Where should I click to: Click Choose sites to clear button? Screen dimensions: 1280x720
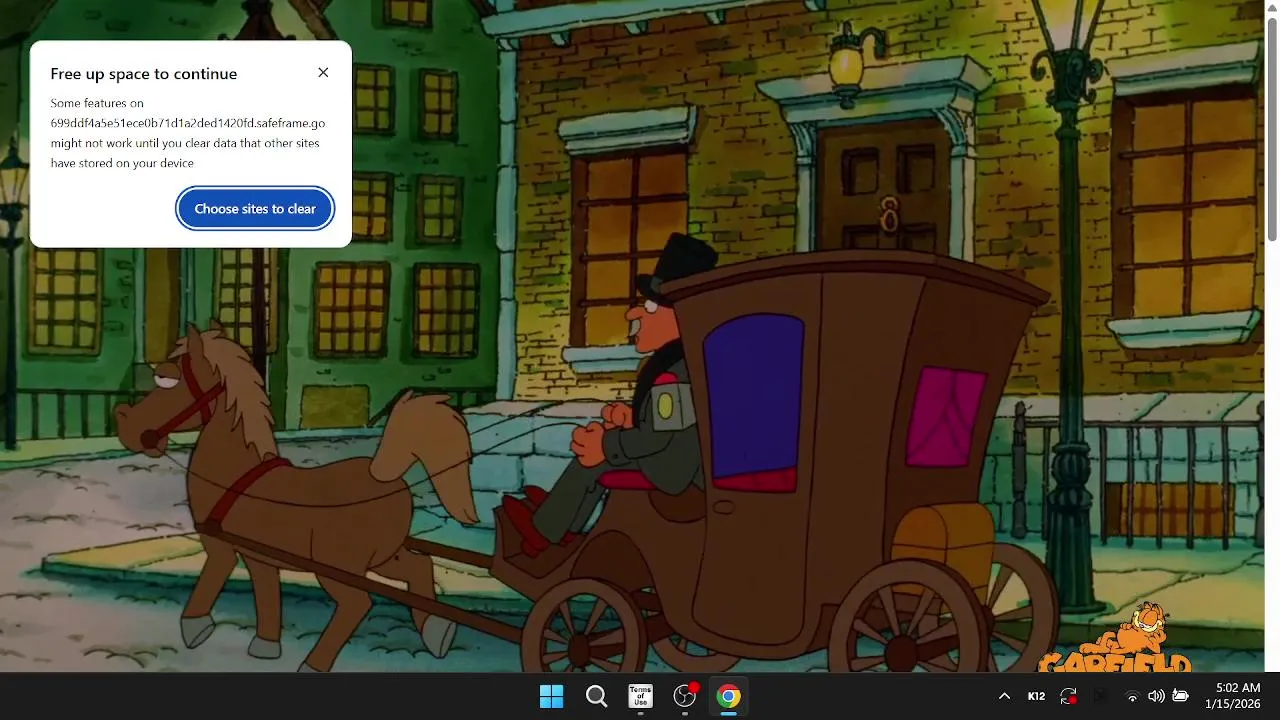pos(255,209)
